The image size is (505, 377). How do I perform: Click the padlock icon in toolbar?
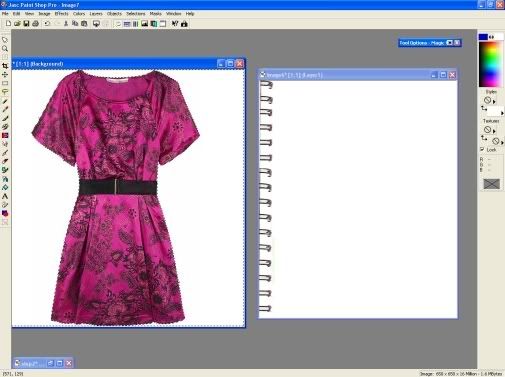tap(184, 24)
